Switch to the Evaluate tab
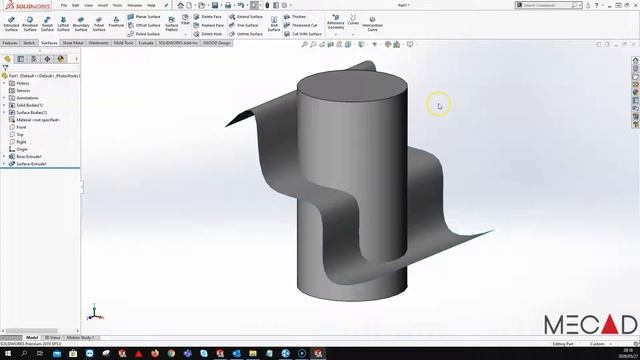This screenshot has height=360, width=640. click(x=146, y=43)
